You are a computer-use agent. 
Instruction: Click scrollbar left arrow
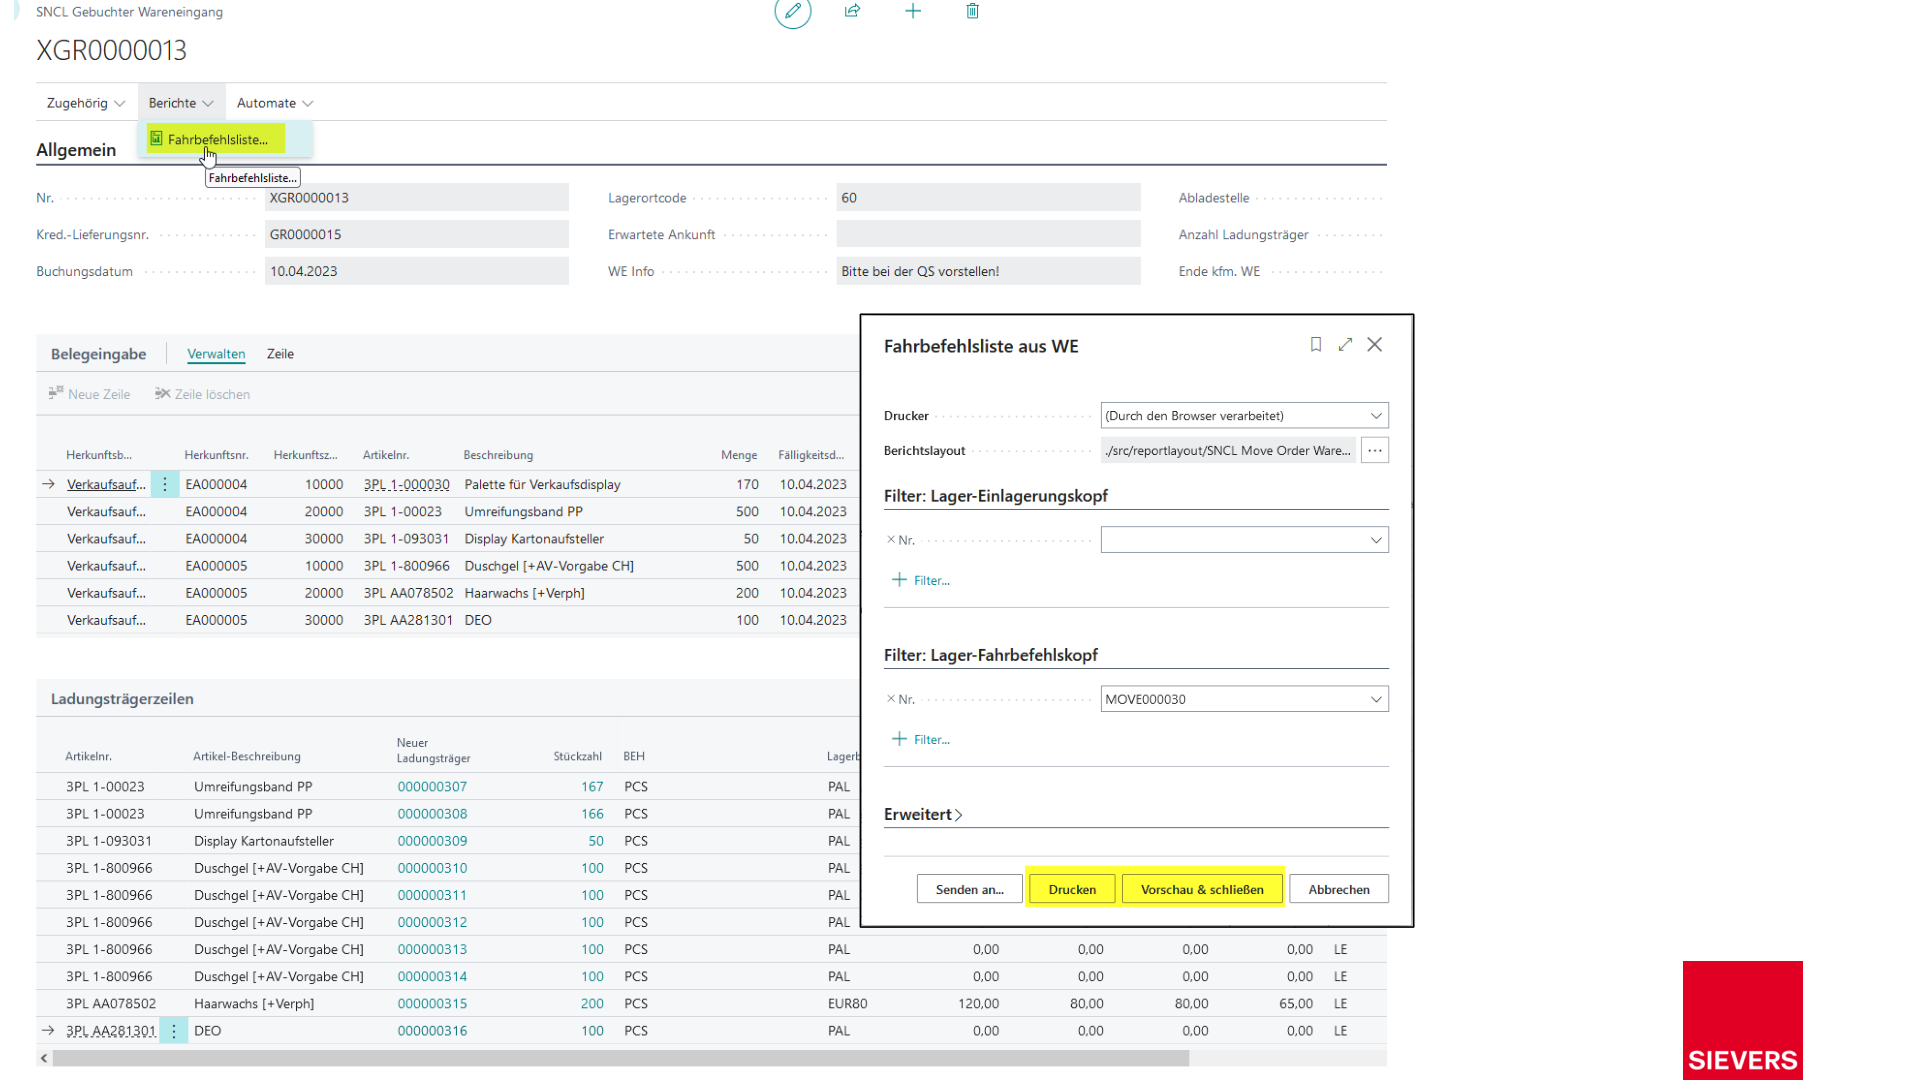[x=44, y=1057]
